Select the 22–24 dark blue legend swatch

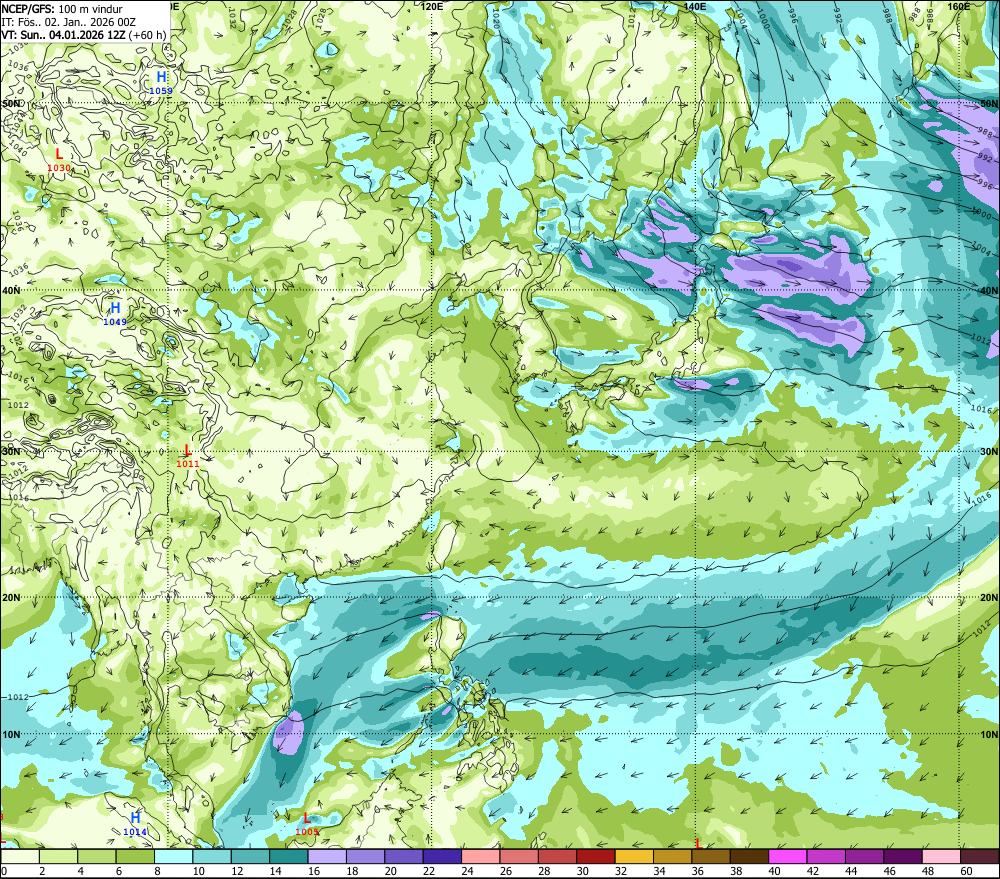[x=443, y=856]
